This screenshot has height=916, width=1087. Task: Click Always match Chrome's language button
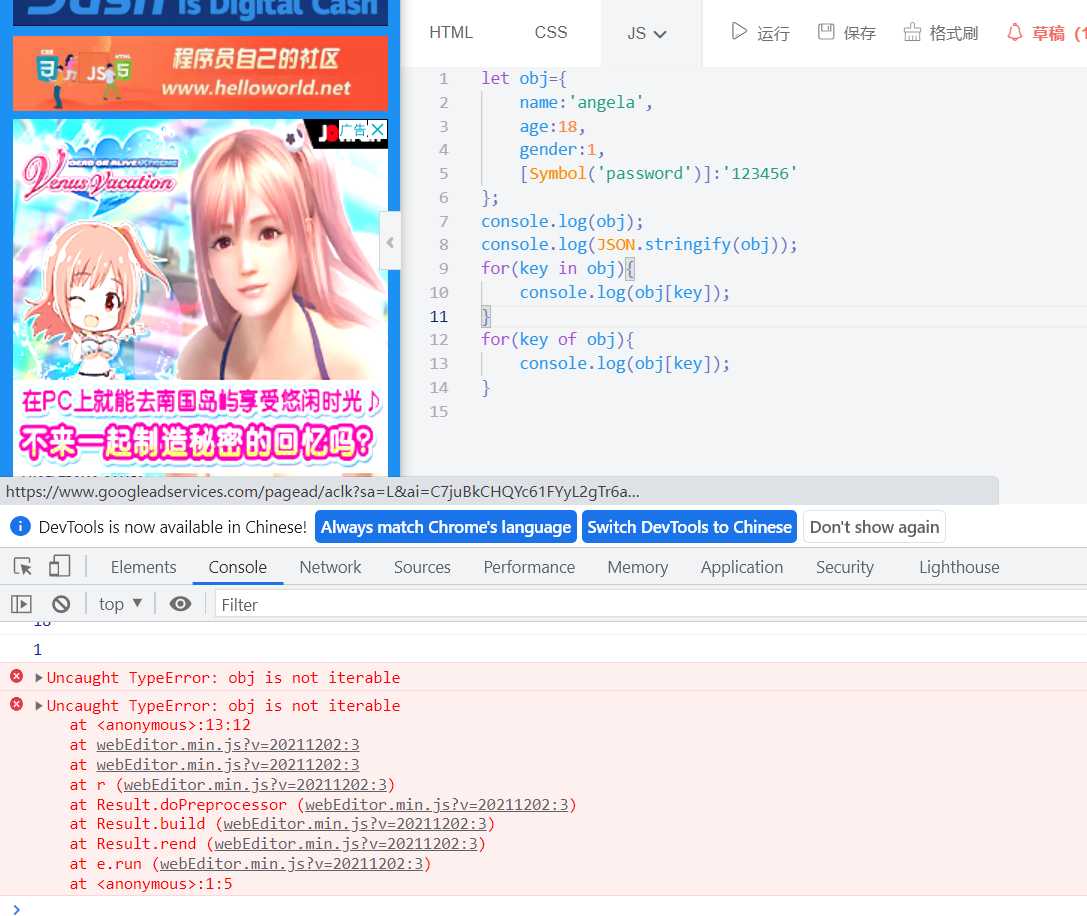[x=446, y=527]
